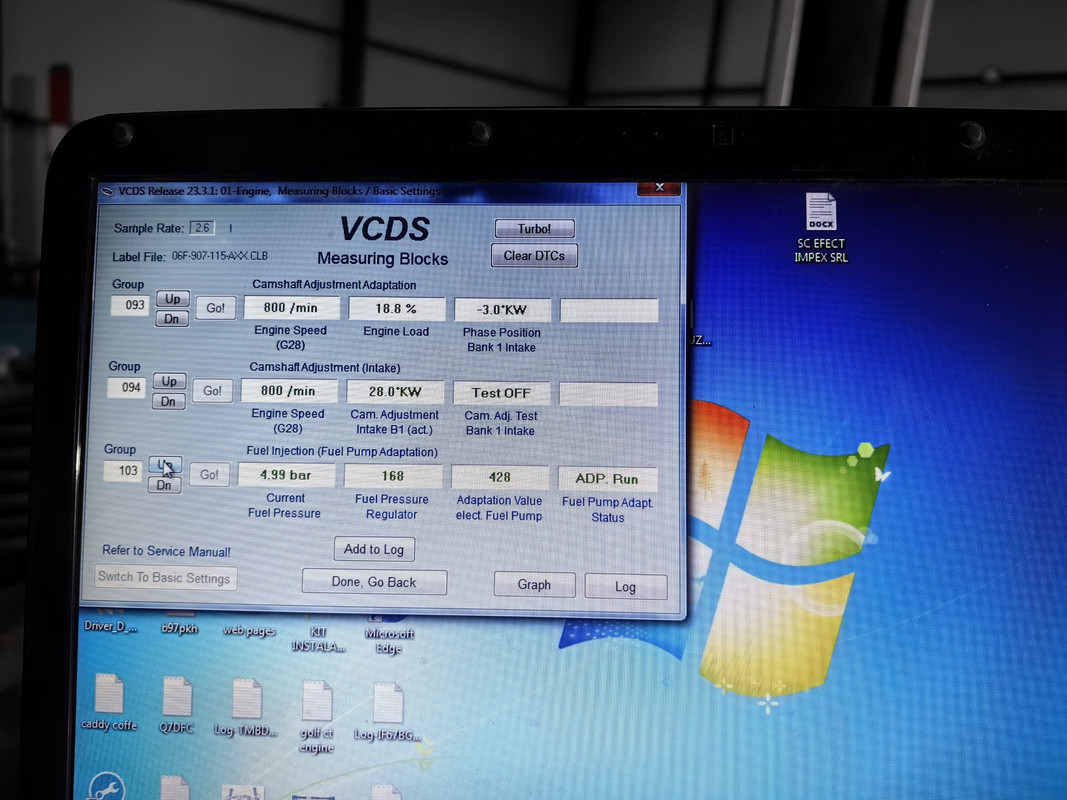Image resolution: width=1067 pixels, height=800 pixels.
Task: Click Go! for group 094
Action: (212, 391)
